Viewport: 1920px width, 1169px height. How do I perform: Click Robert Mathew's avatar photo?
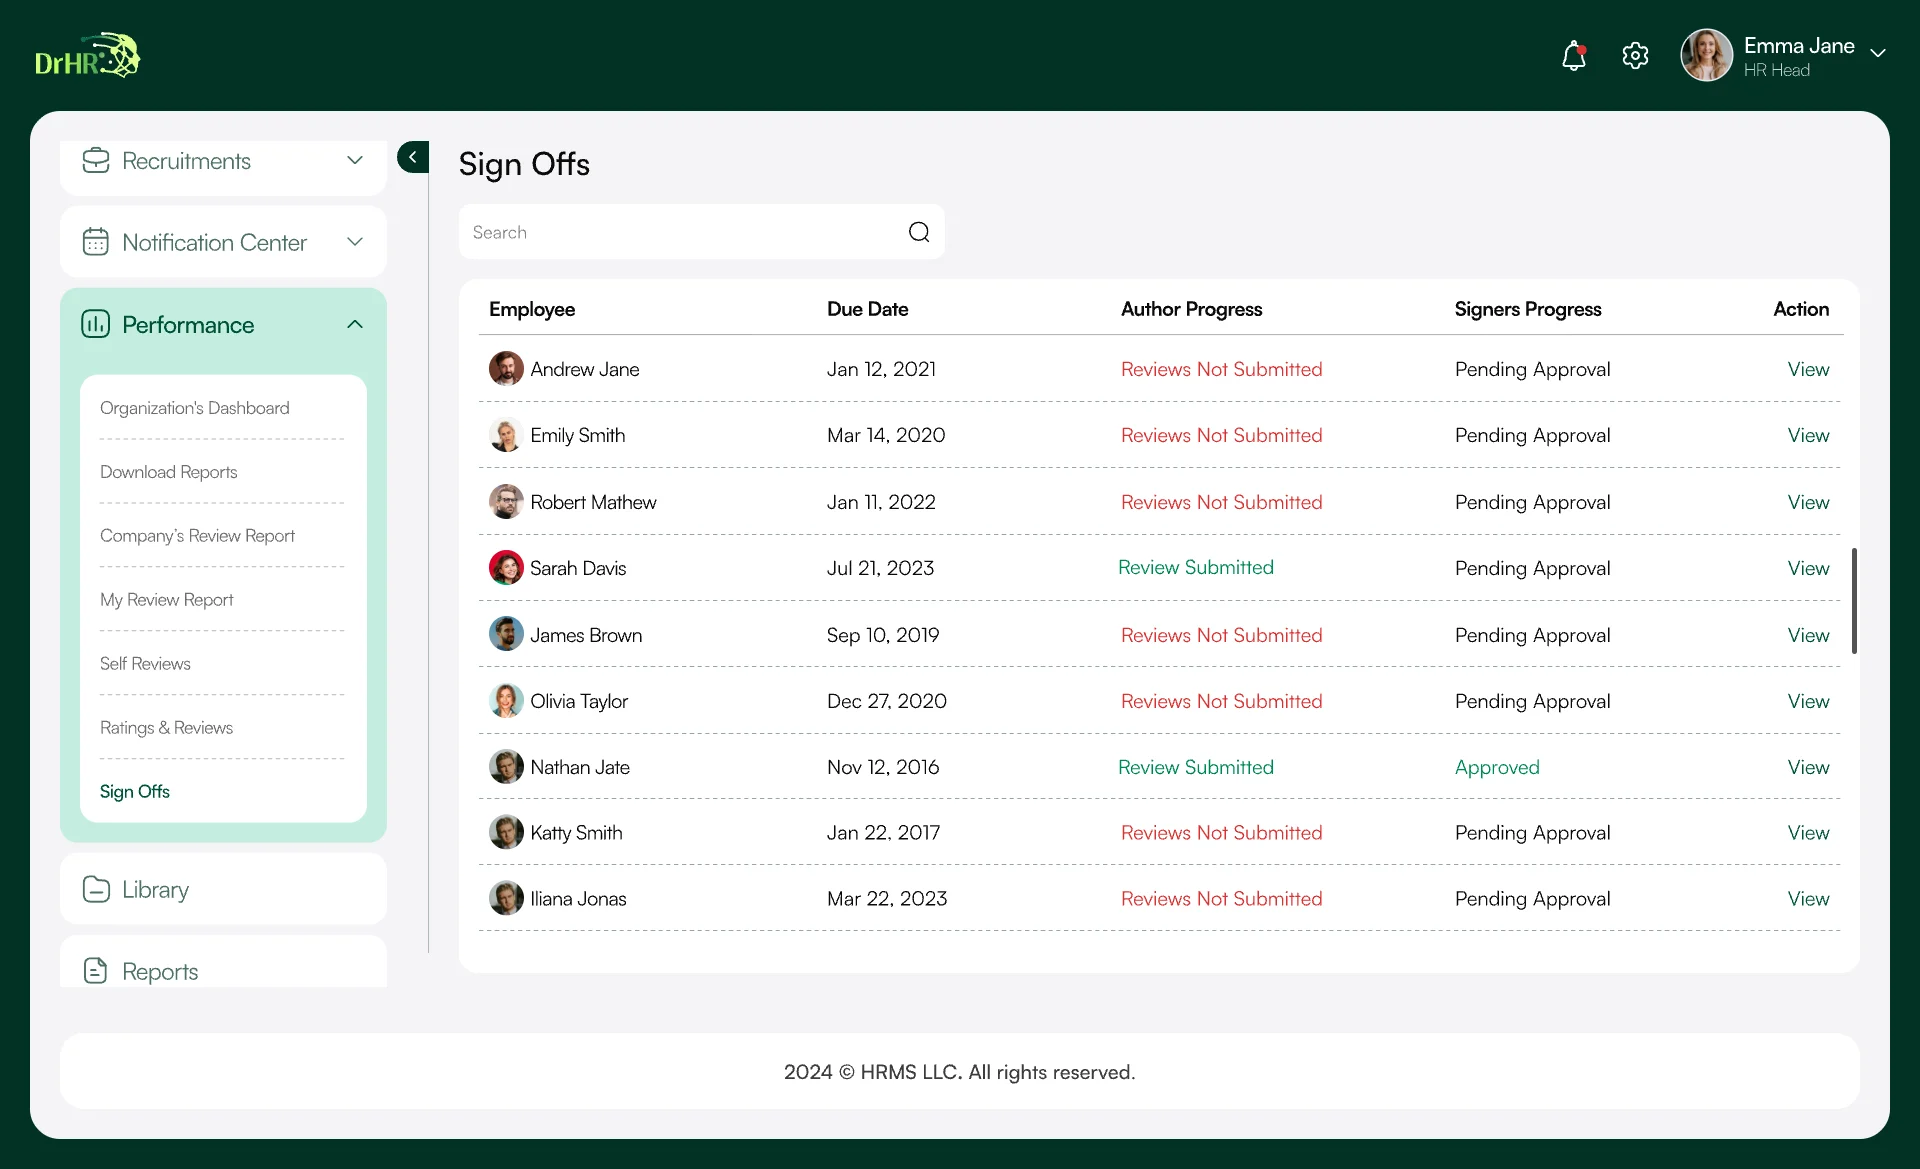(506, 501)
